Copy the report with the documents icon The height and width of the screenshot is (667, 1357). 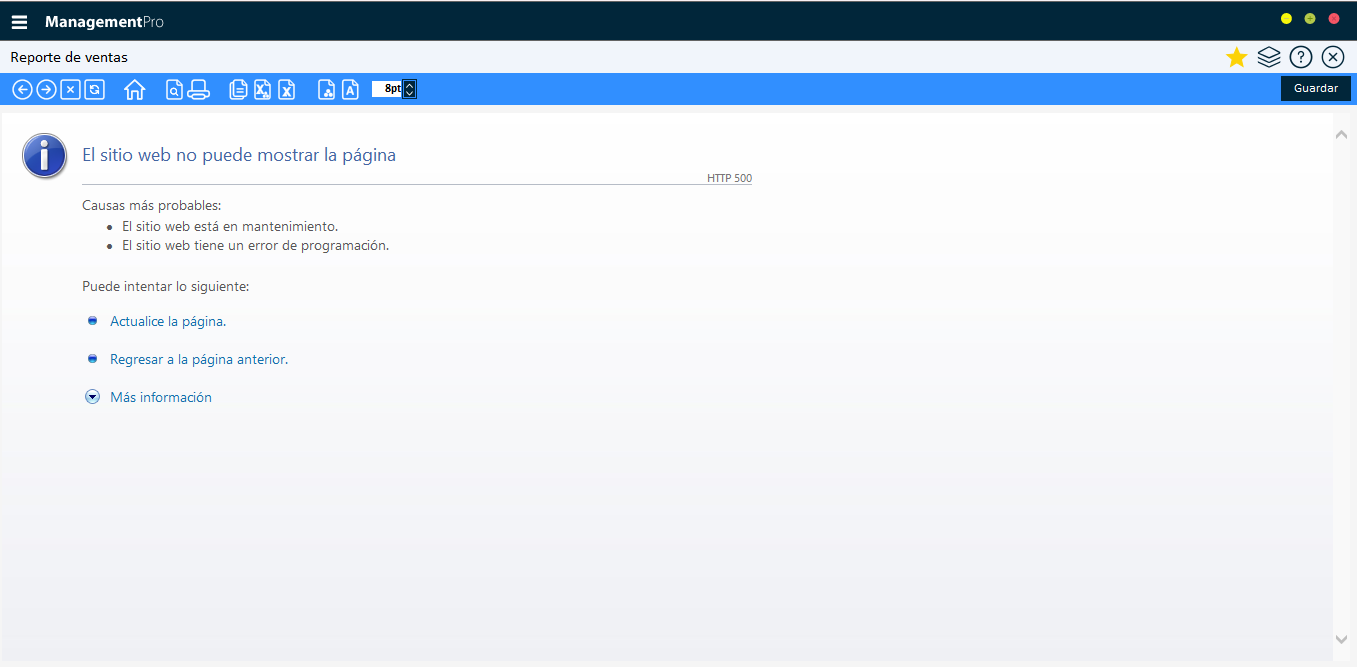point(238,90)
